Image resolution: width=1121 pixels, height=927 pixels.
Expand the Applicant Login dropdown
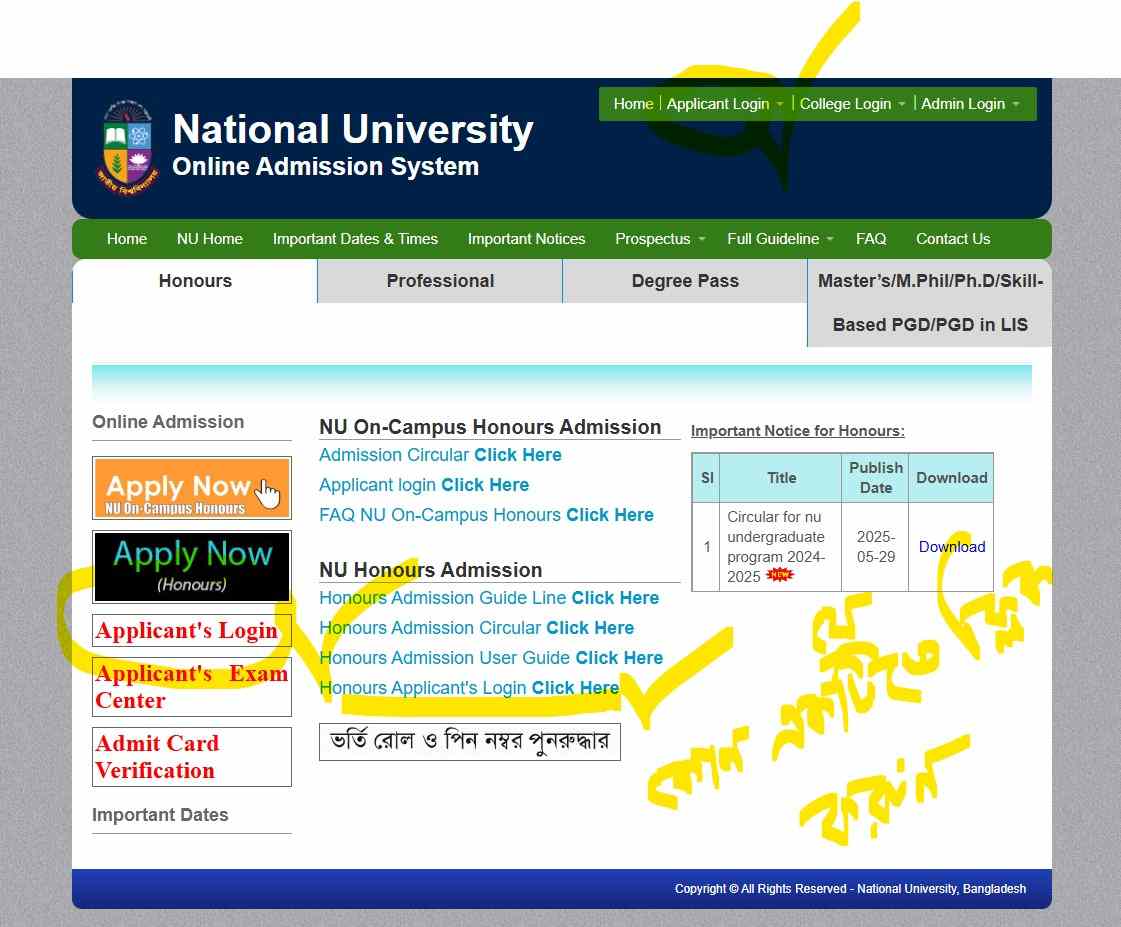tap(725, 104)
